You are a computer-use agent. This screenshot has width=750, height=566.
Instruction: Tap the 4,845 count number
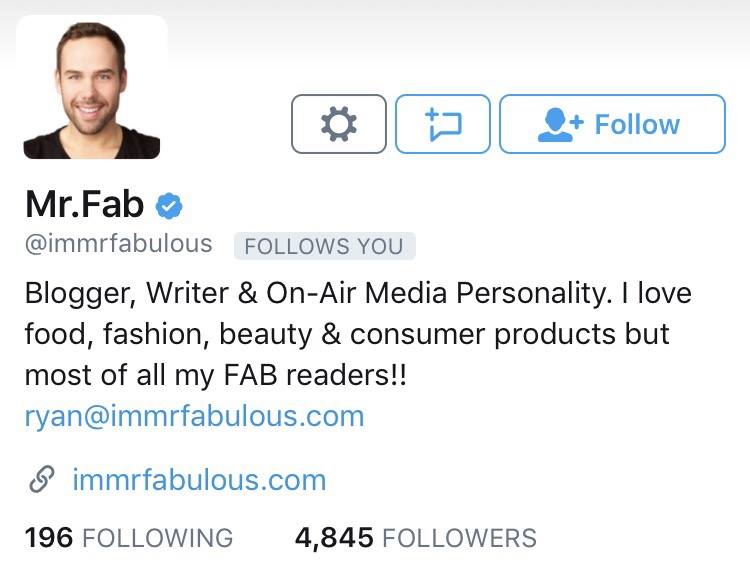pos(333,537)
